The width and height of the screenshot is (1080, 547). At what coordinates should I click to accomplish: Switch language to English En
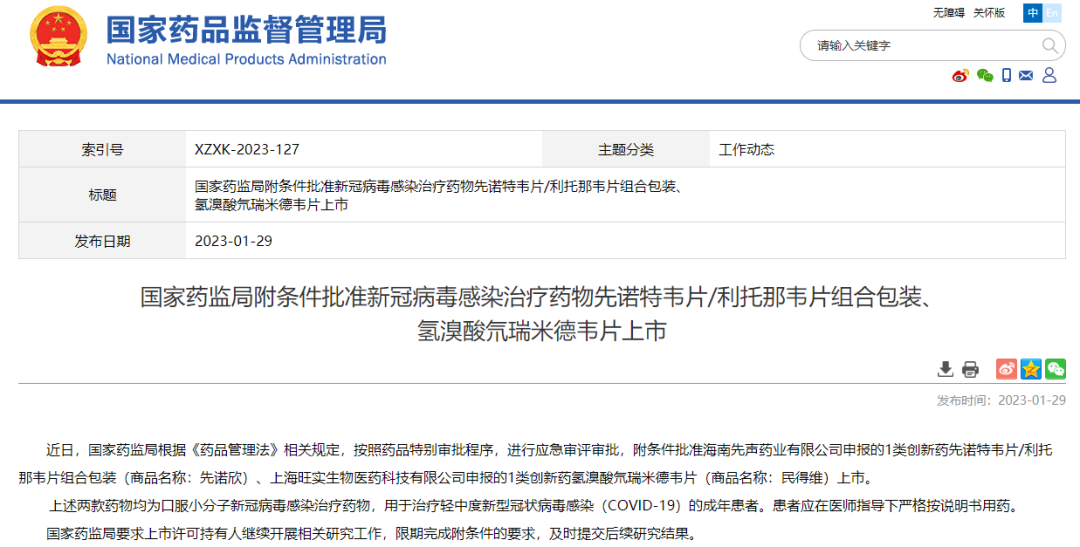click(1051, 13)
